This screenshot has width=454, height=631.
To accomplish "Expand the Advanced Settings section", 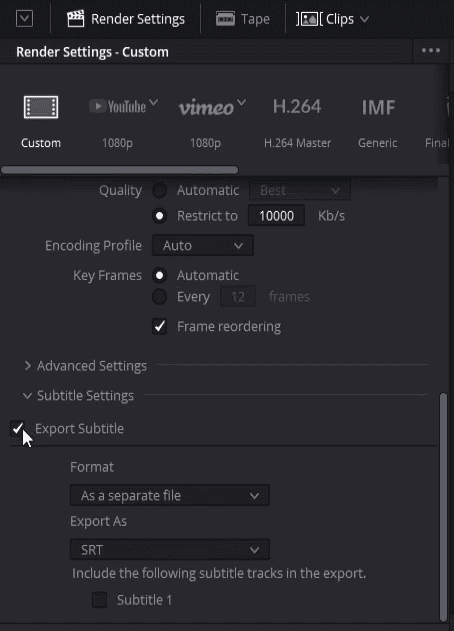I will point(85,366).
